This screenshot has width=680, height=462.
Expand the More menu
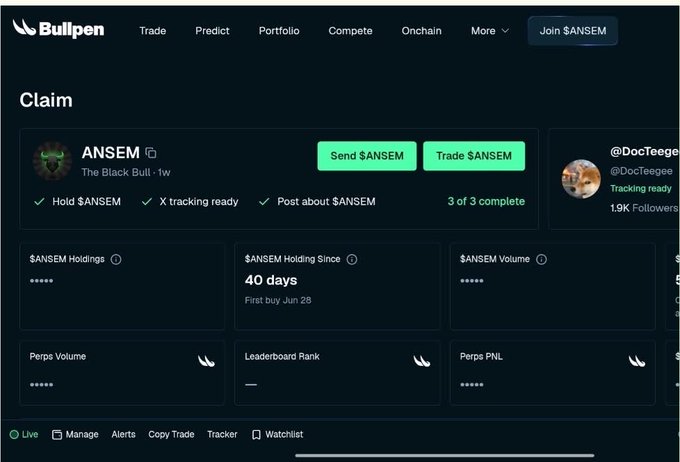(490, 31)
